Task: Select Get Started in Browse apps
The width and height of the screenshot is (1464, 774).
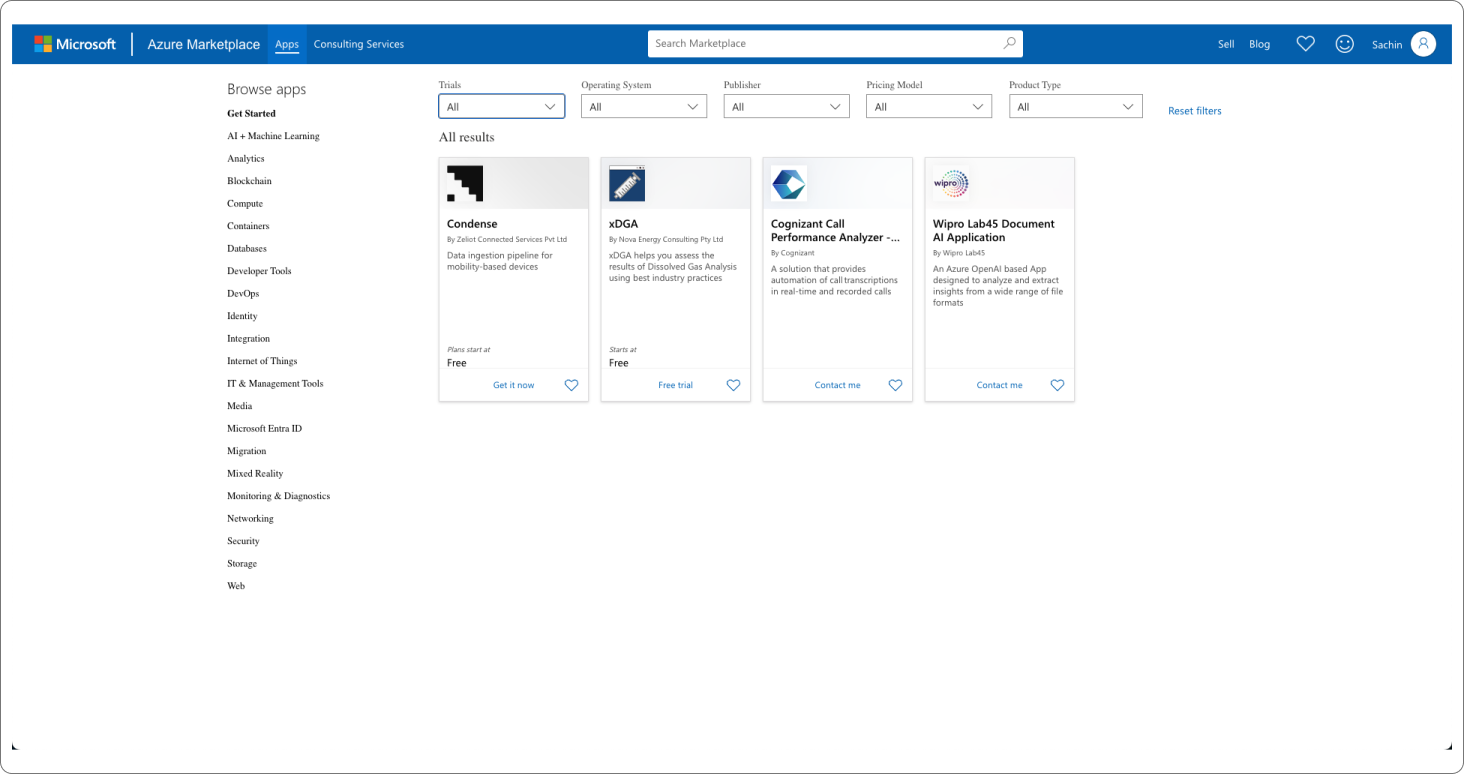Action: pos(251,114)
